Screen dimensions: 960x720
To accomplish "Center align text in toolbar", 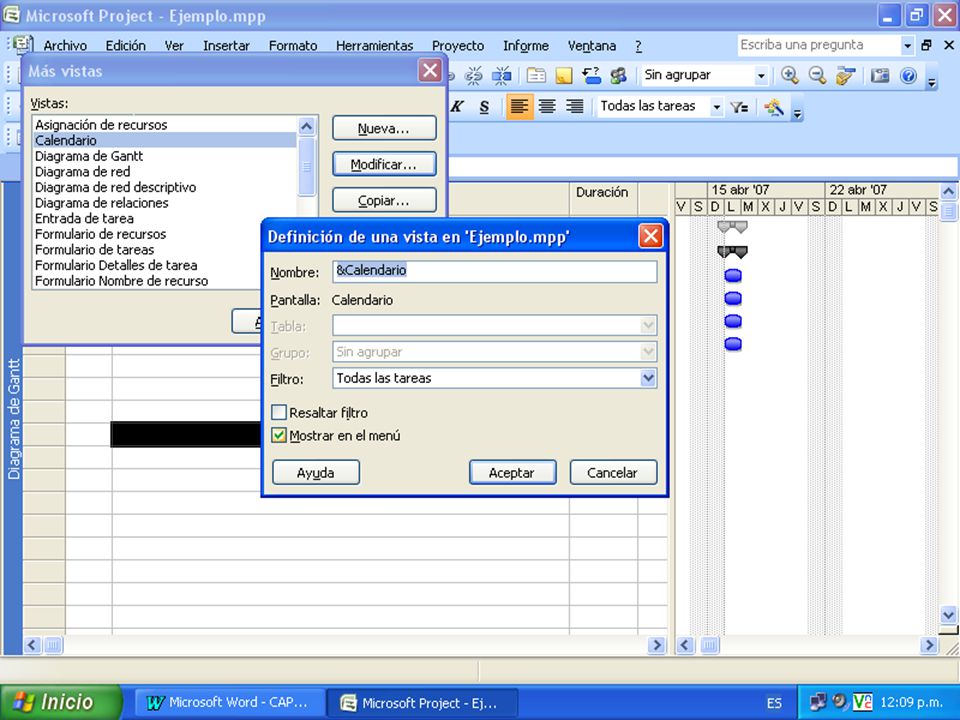I will point(547,107).
